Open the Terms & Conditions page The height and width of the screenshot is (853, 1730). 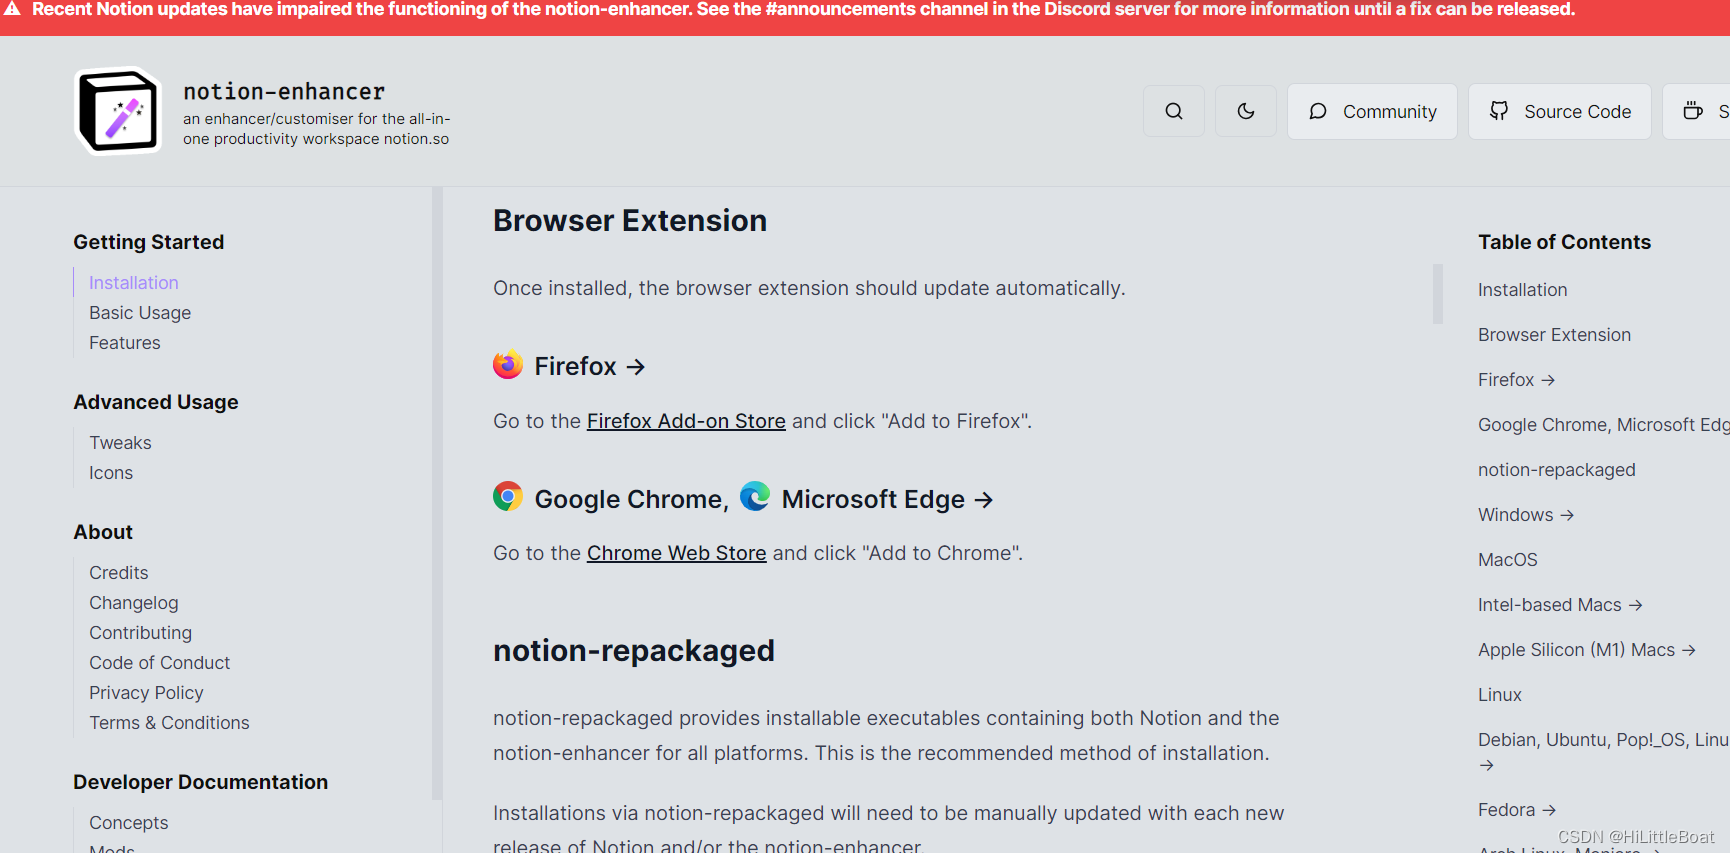pos(170,723)
